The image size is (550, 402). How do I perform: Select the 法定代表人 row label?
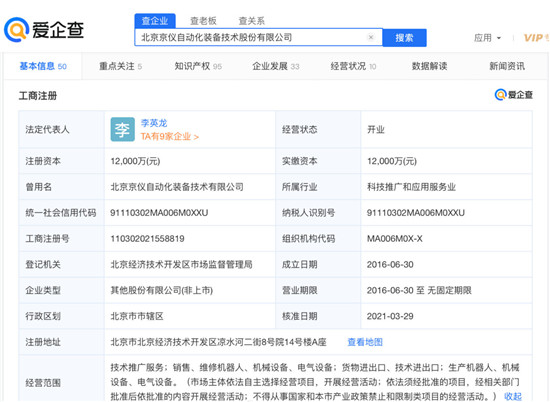47,129
